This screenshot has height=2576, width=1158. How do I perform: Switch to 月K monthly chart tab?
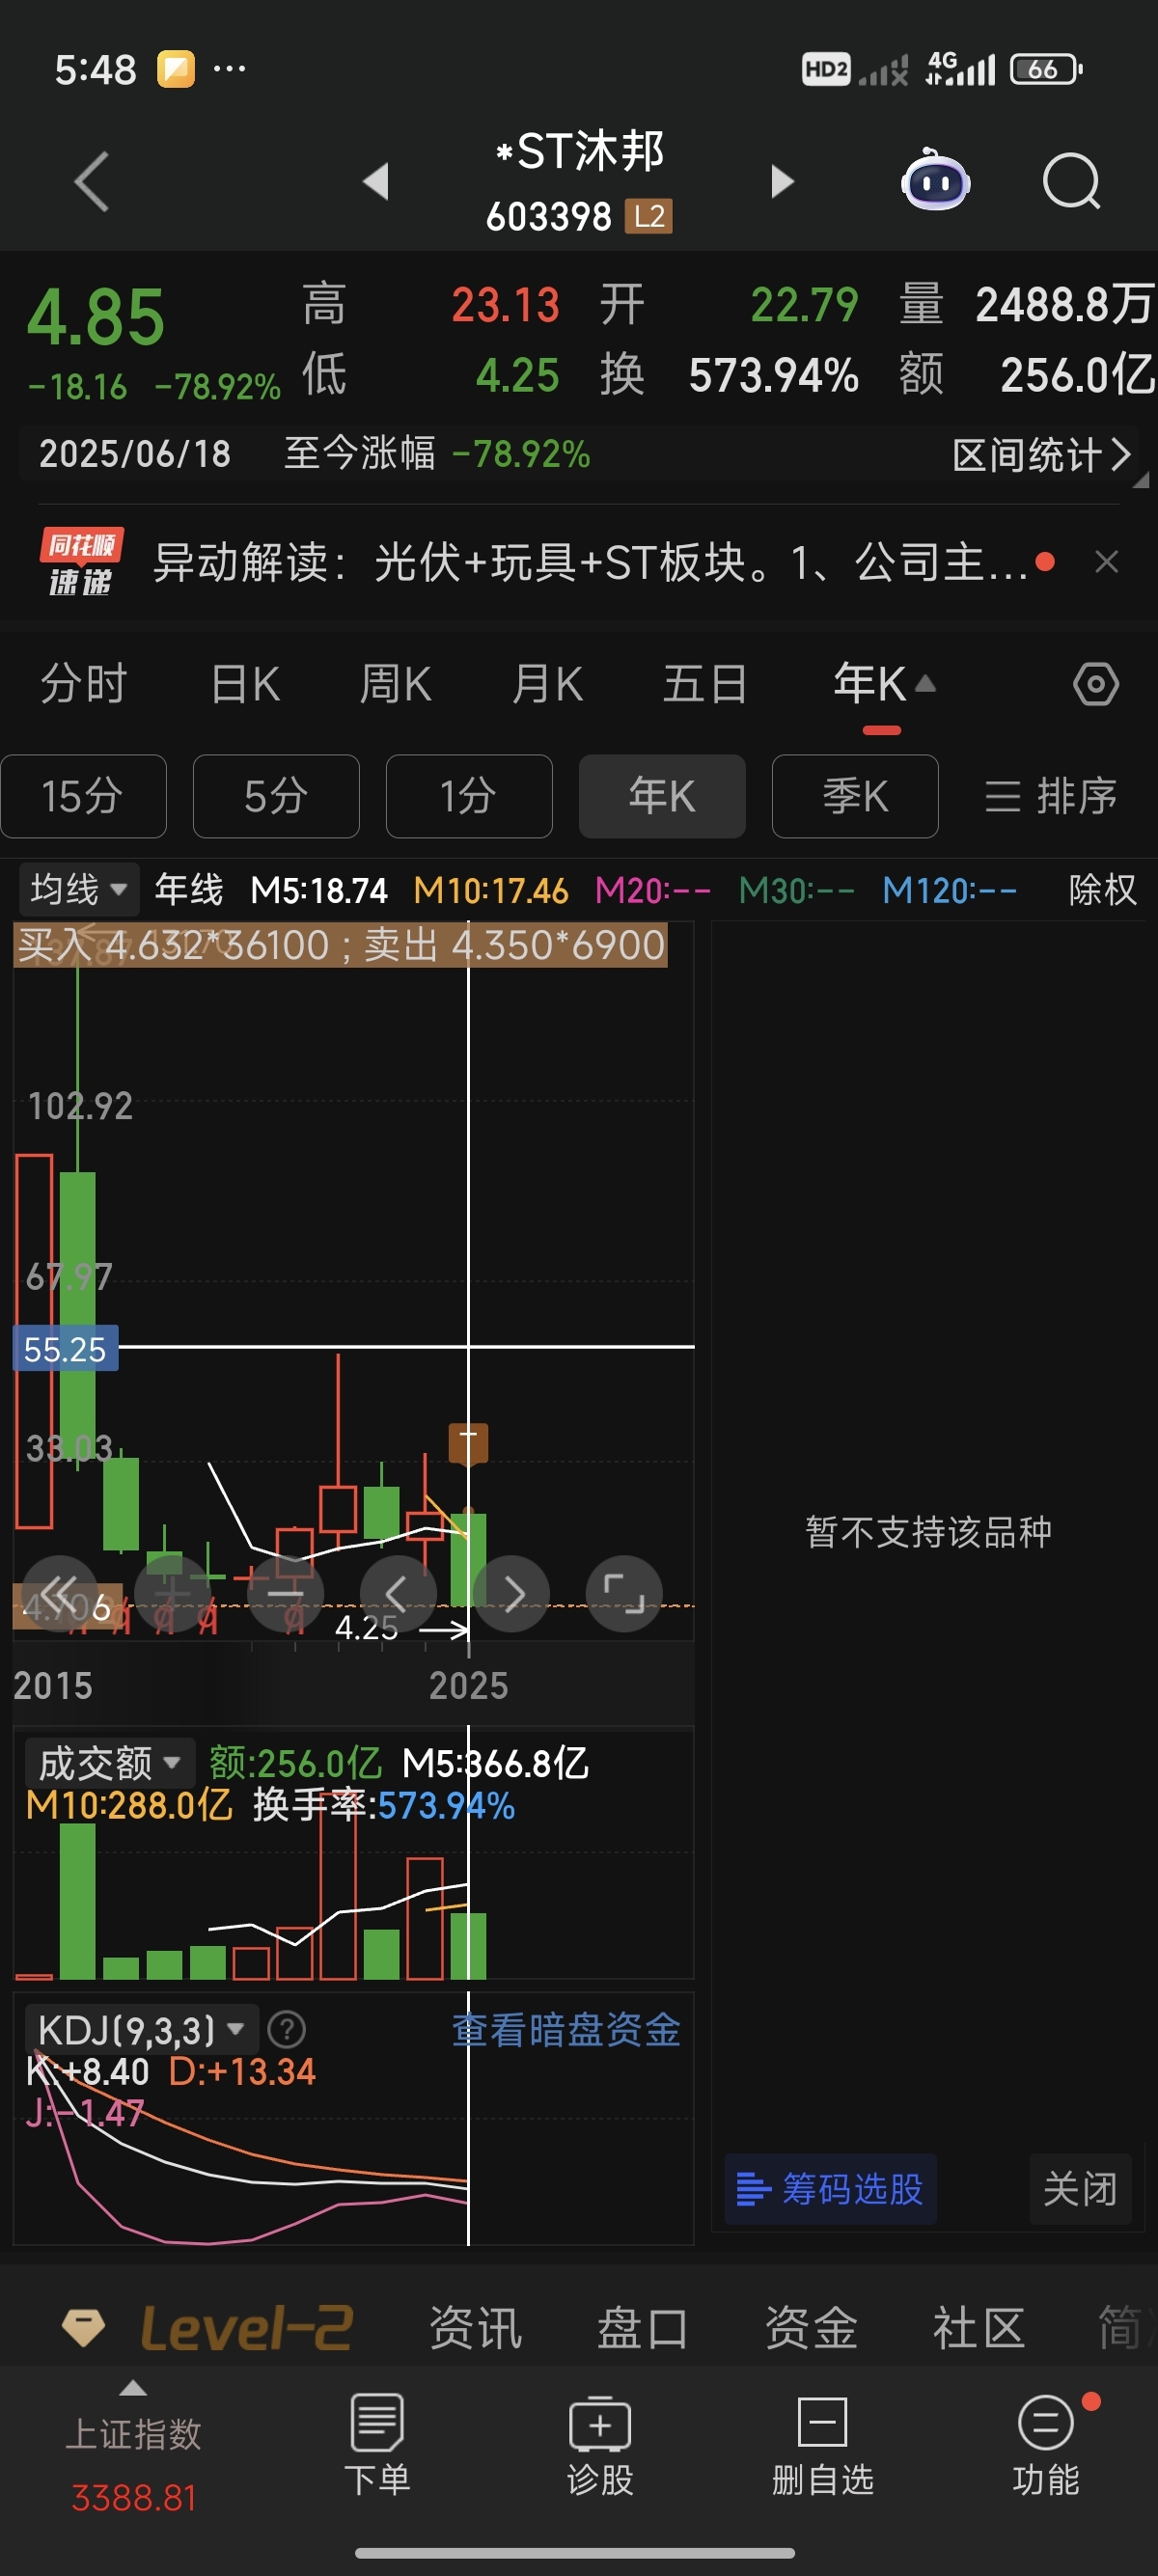tap(546, 685)
